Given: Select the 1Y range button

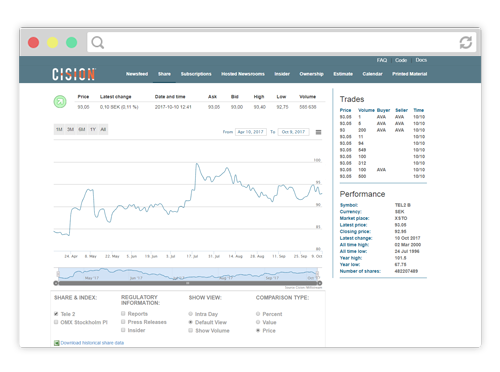Looking at the screenshot, I should 93,129.
